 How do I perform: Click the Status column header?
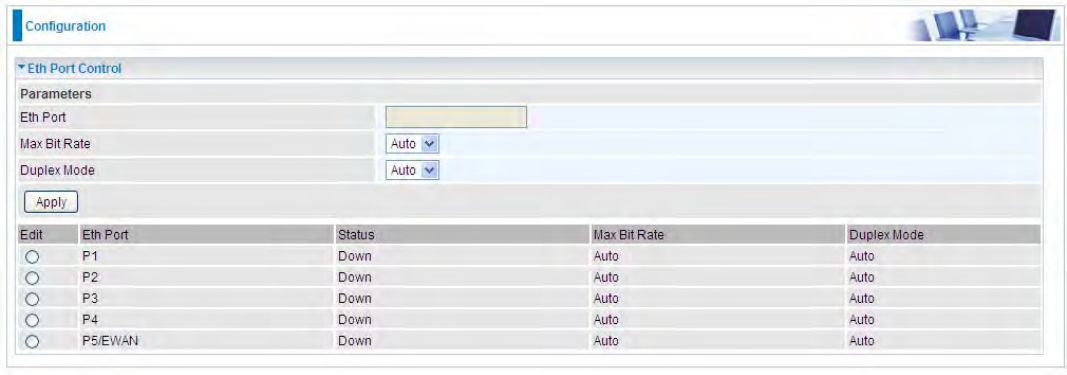[357, 235]
